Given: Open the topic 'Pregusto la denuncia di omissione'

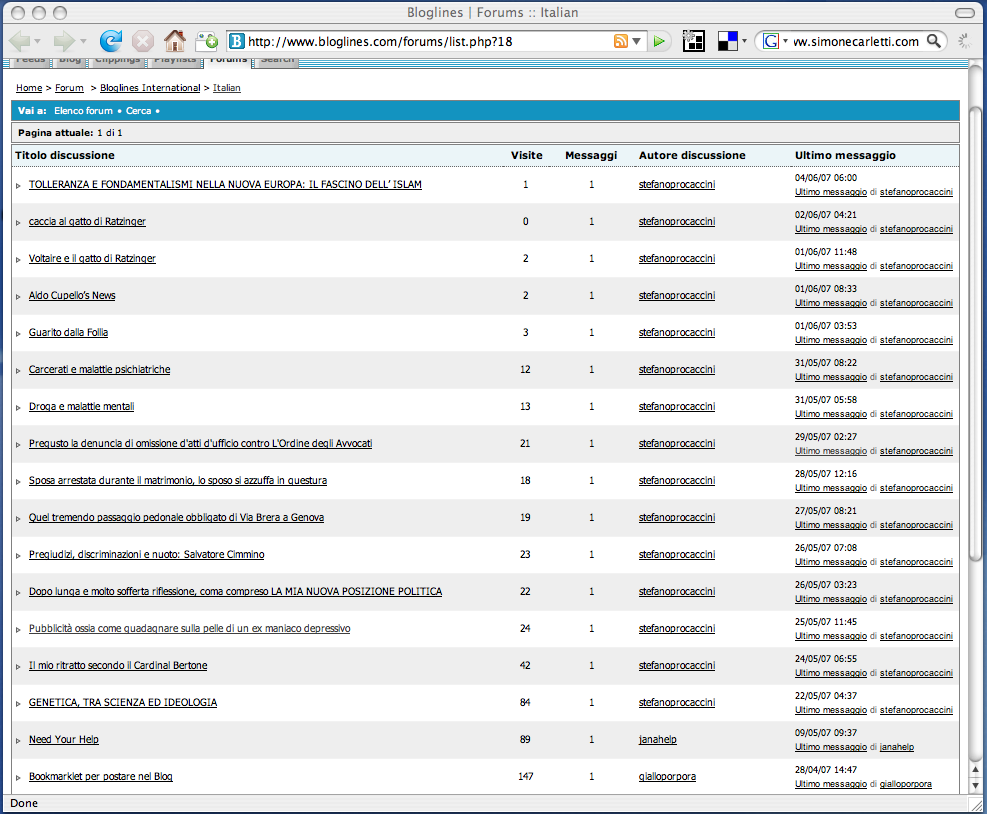Looking at the screenshot, I should click(200, 444).
